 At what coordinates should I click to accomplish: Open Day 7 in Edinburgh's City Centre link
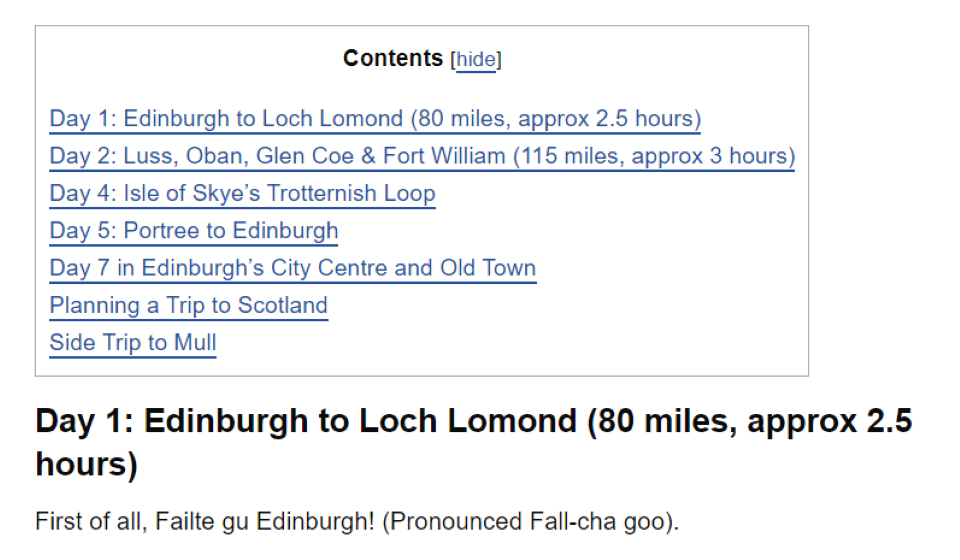click(292, 268)
